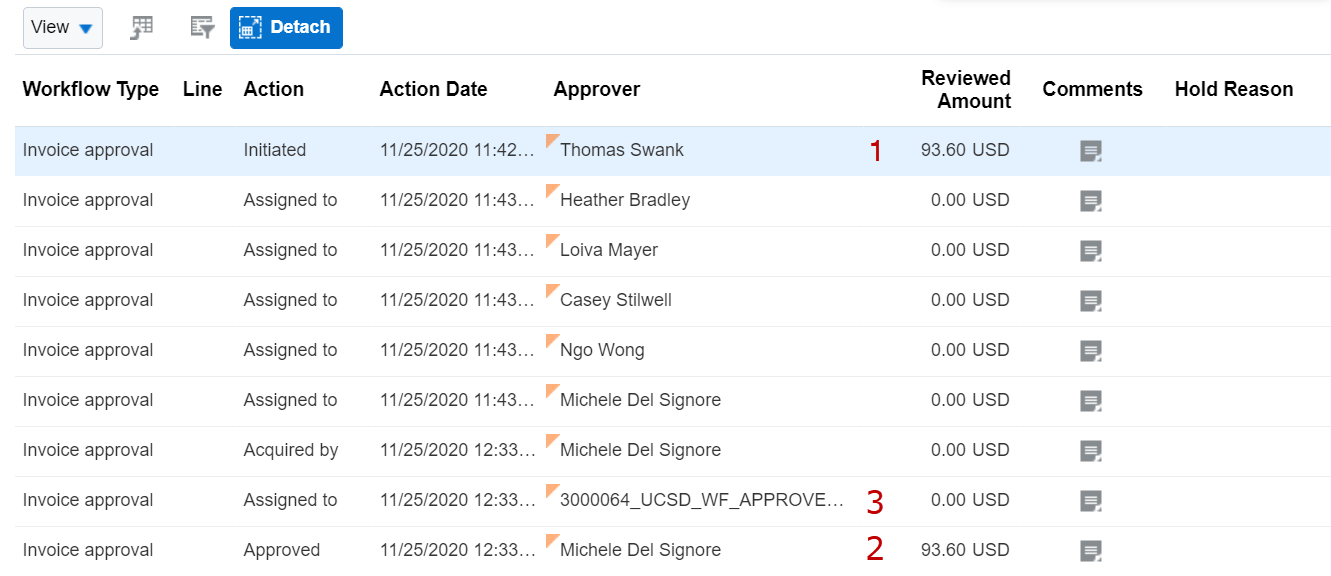
Task: Select Heather Bradley approver cell
Action: [624, 200]
